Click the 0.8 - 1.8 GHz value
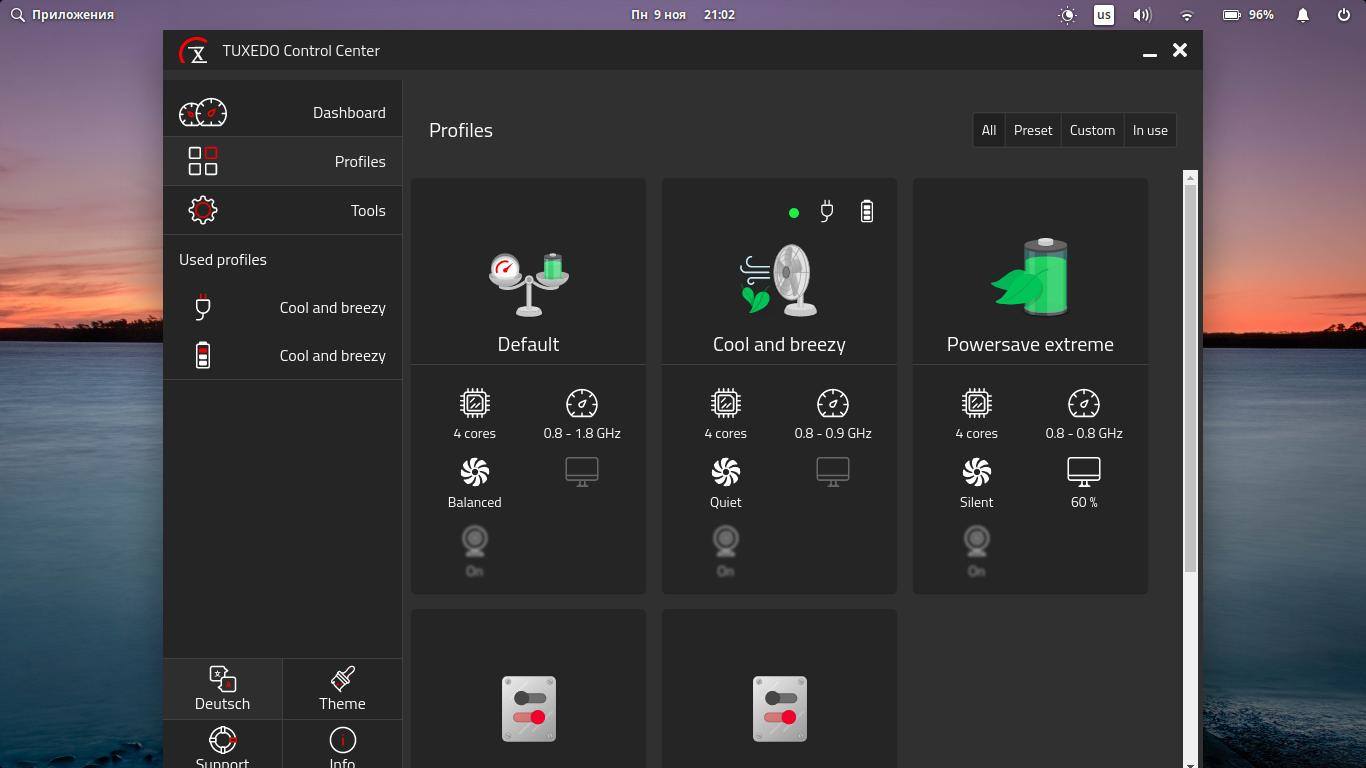 coord(582,433)
